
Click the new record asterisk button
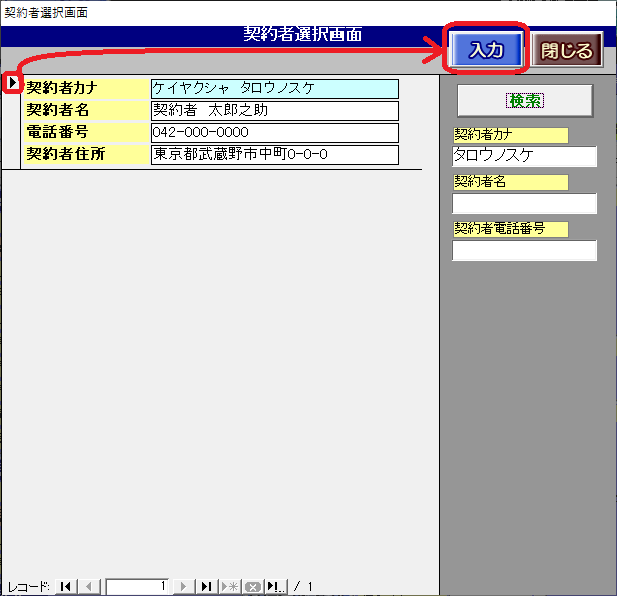230,587
